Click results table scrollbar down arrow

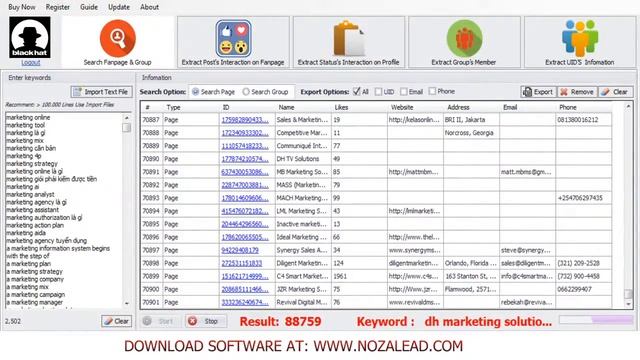(x=628, y=304)
